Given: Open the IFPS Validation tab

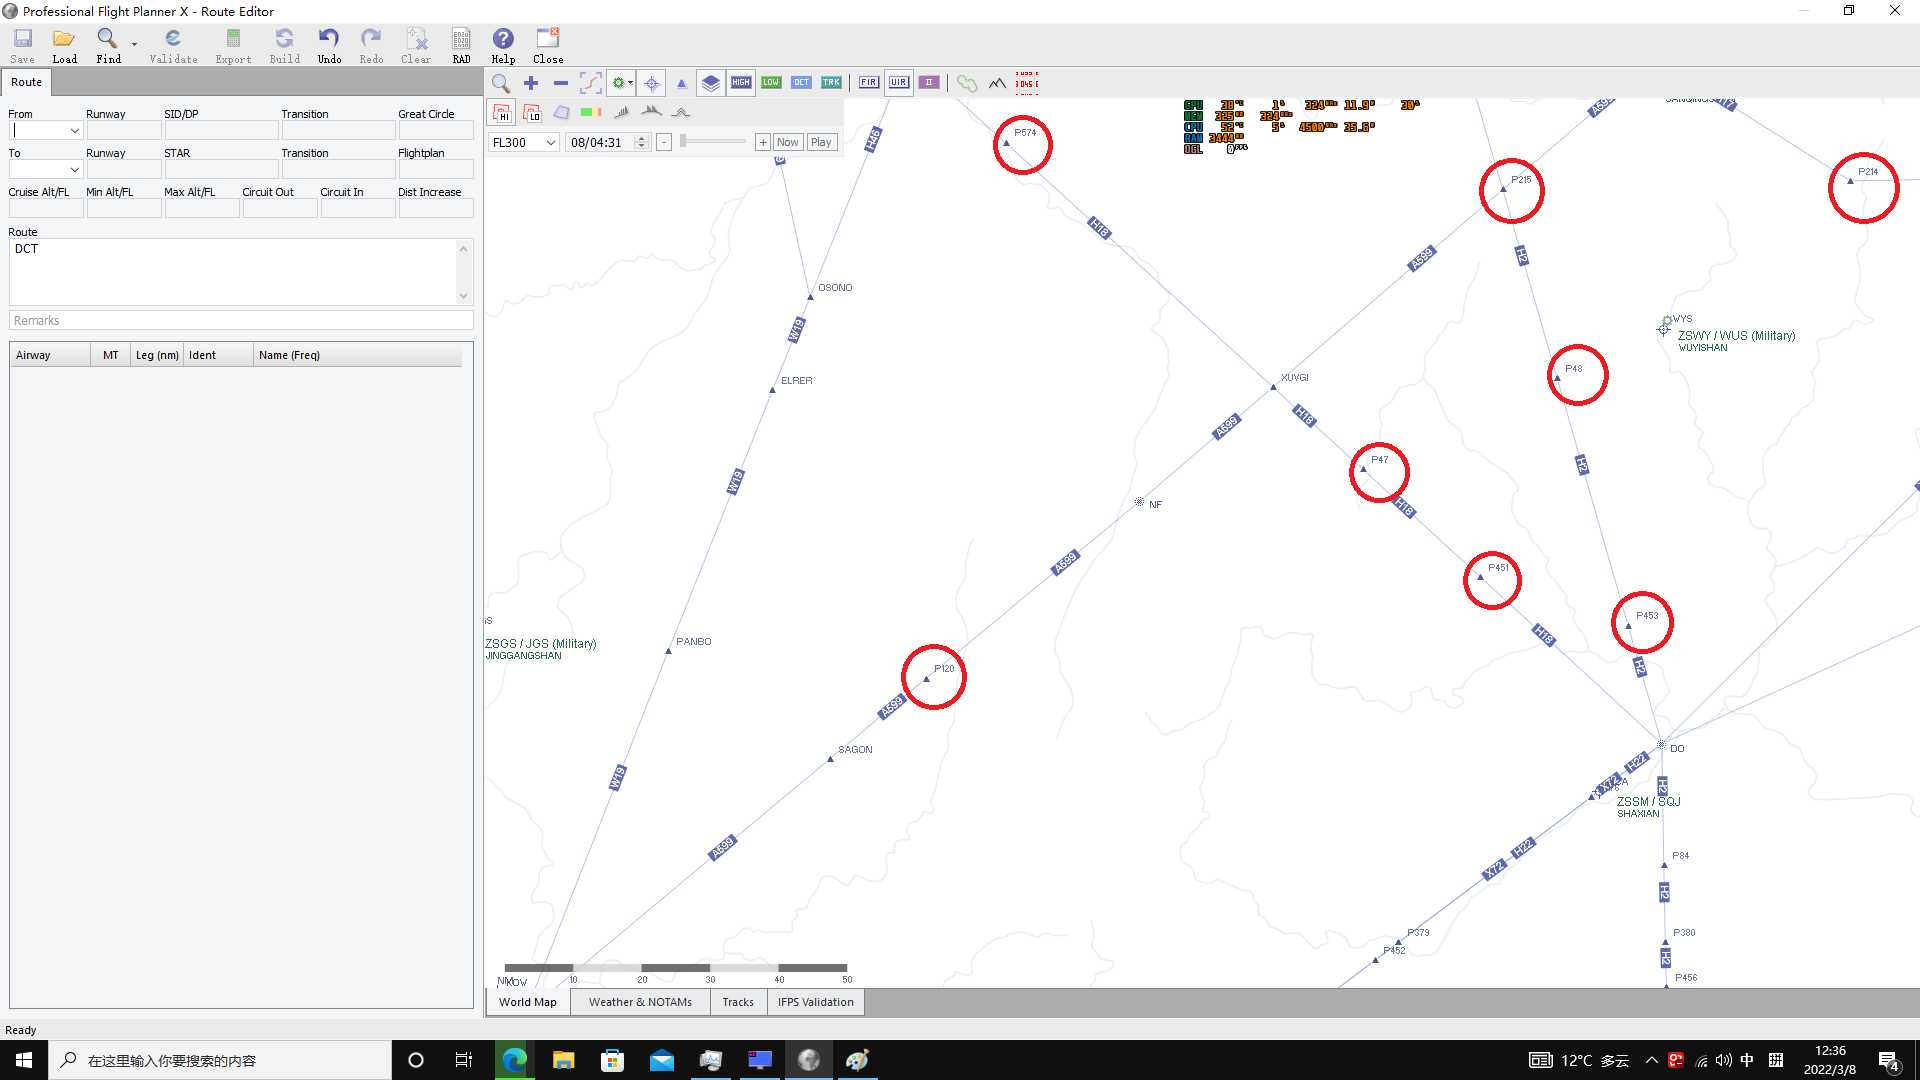Looking at the screenshot, I should click(x=815, y=1002).
